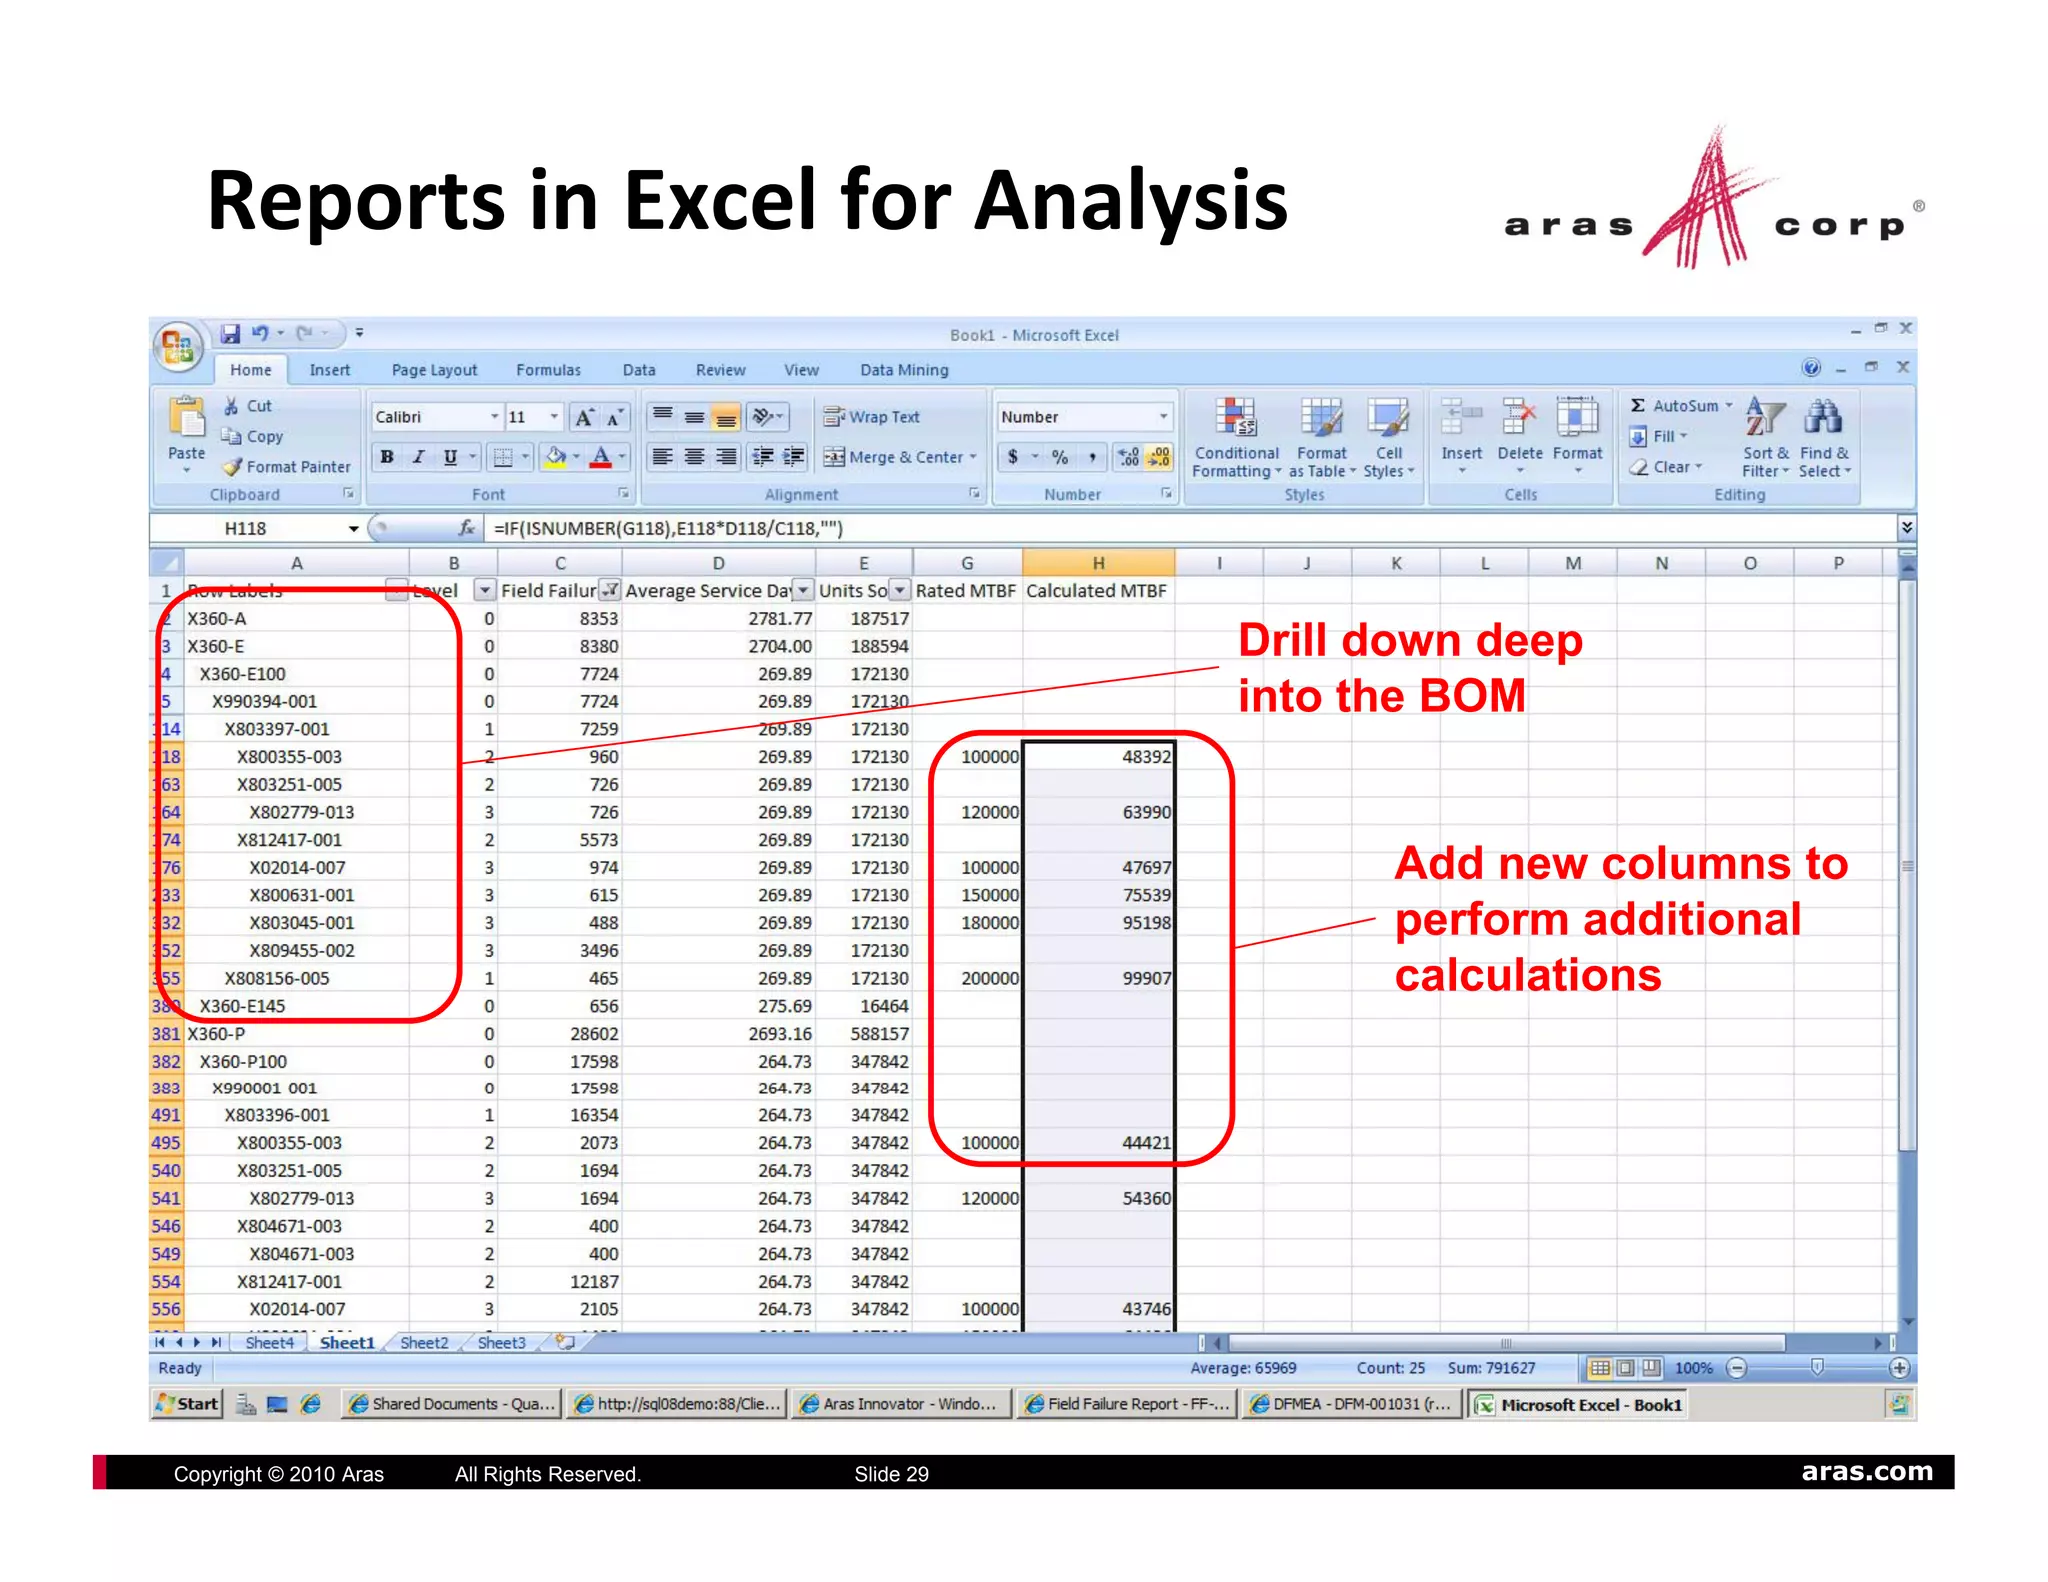Toggle Wrap Text on cell
Image resolution: width=2048 pixels, height=1582 pixels.
click(872, 417)
